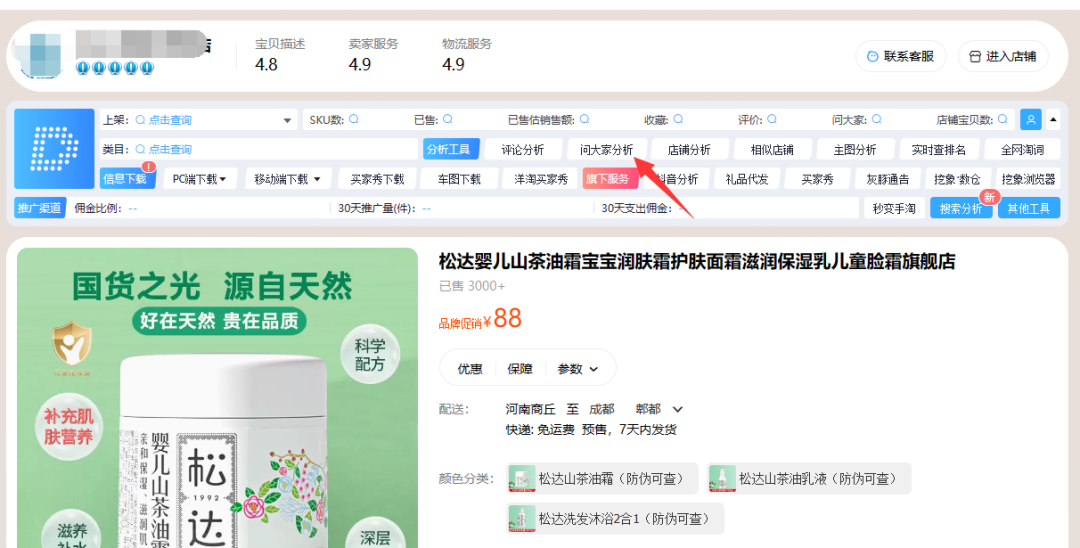Click 车图下载 button
1080x548 pixels.
click(x=459, y=179)
